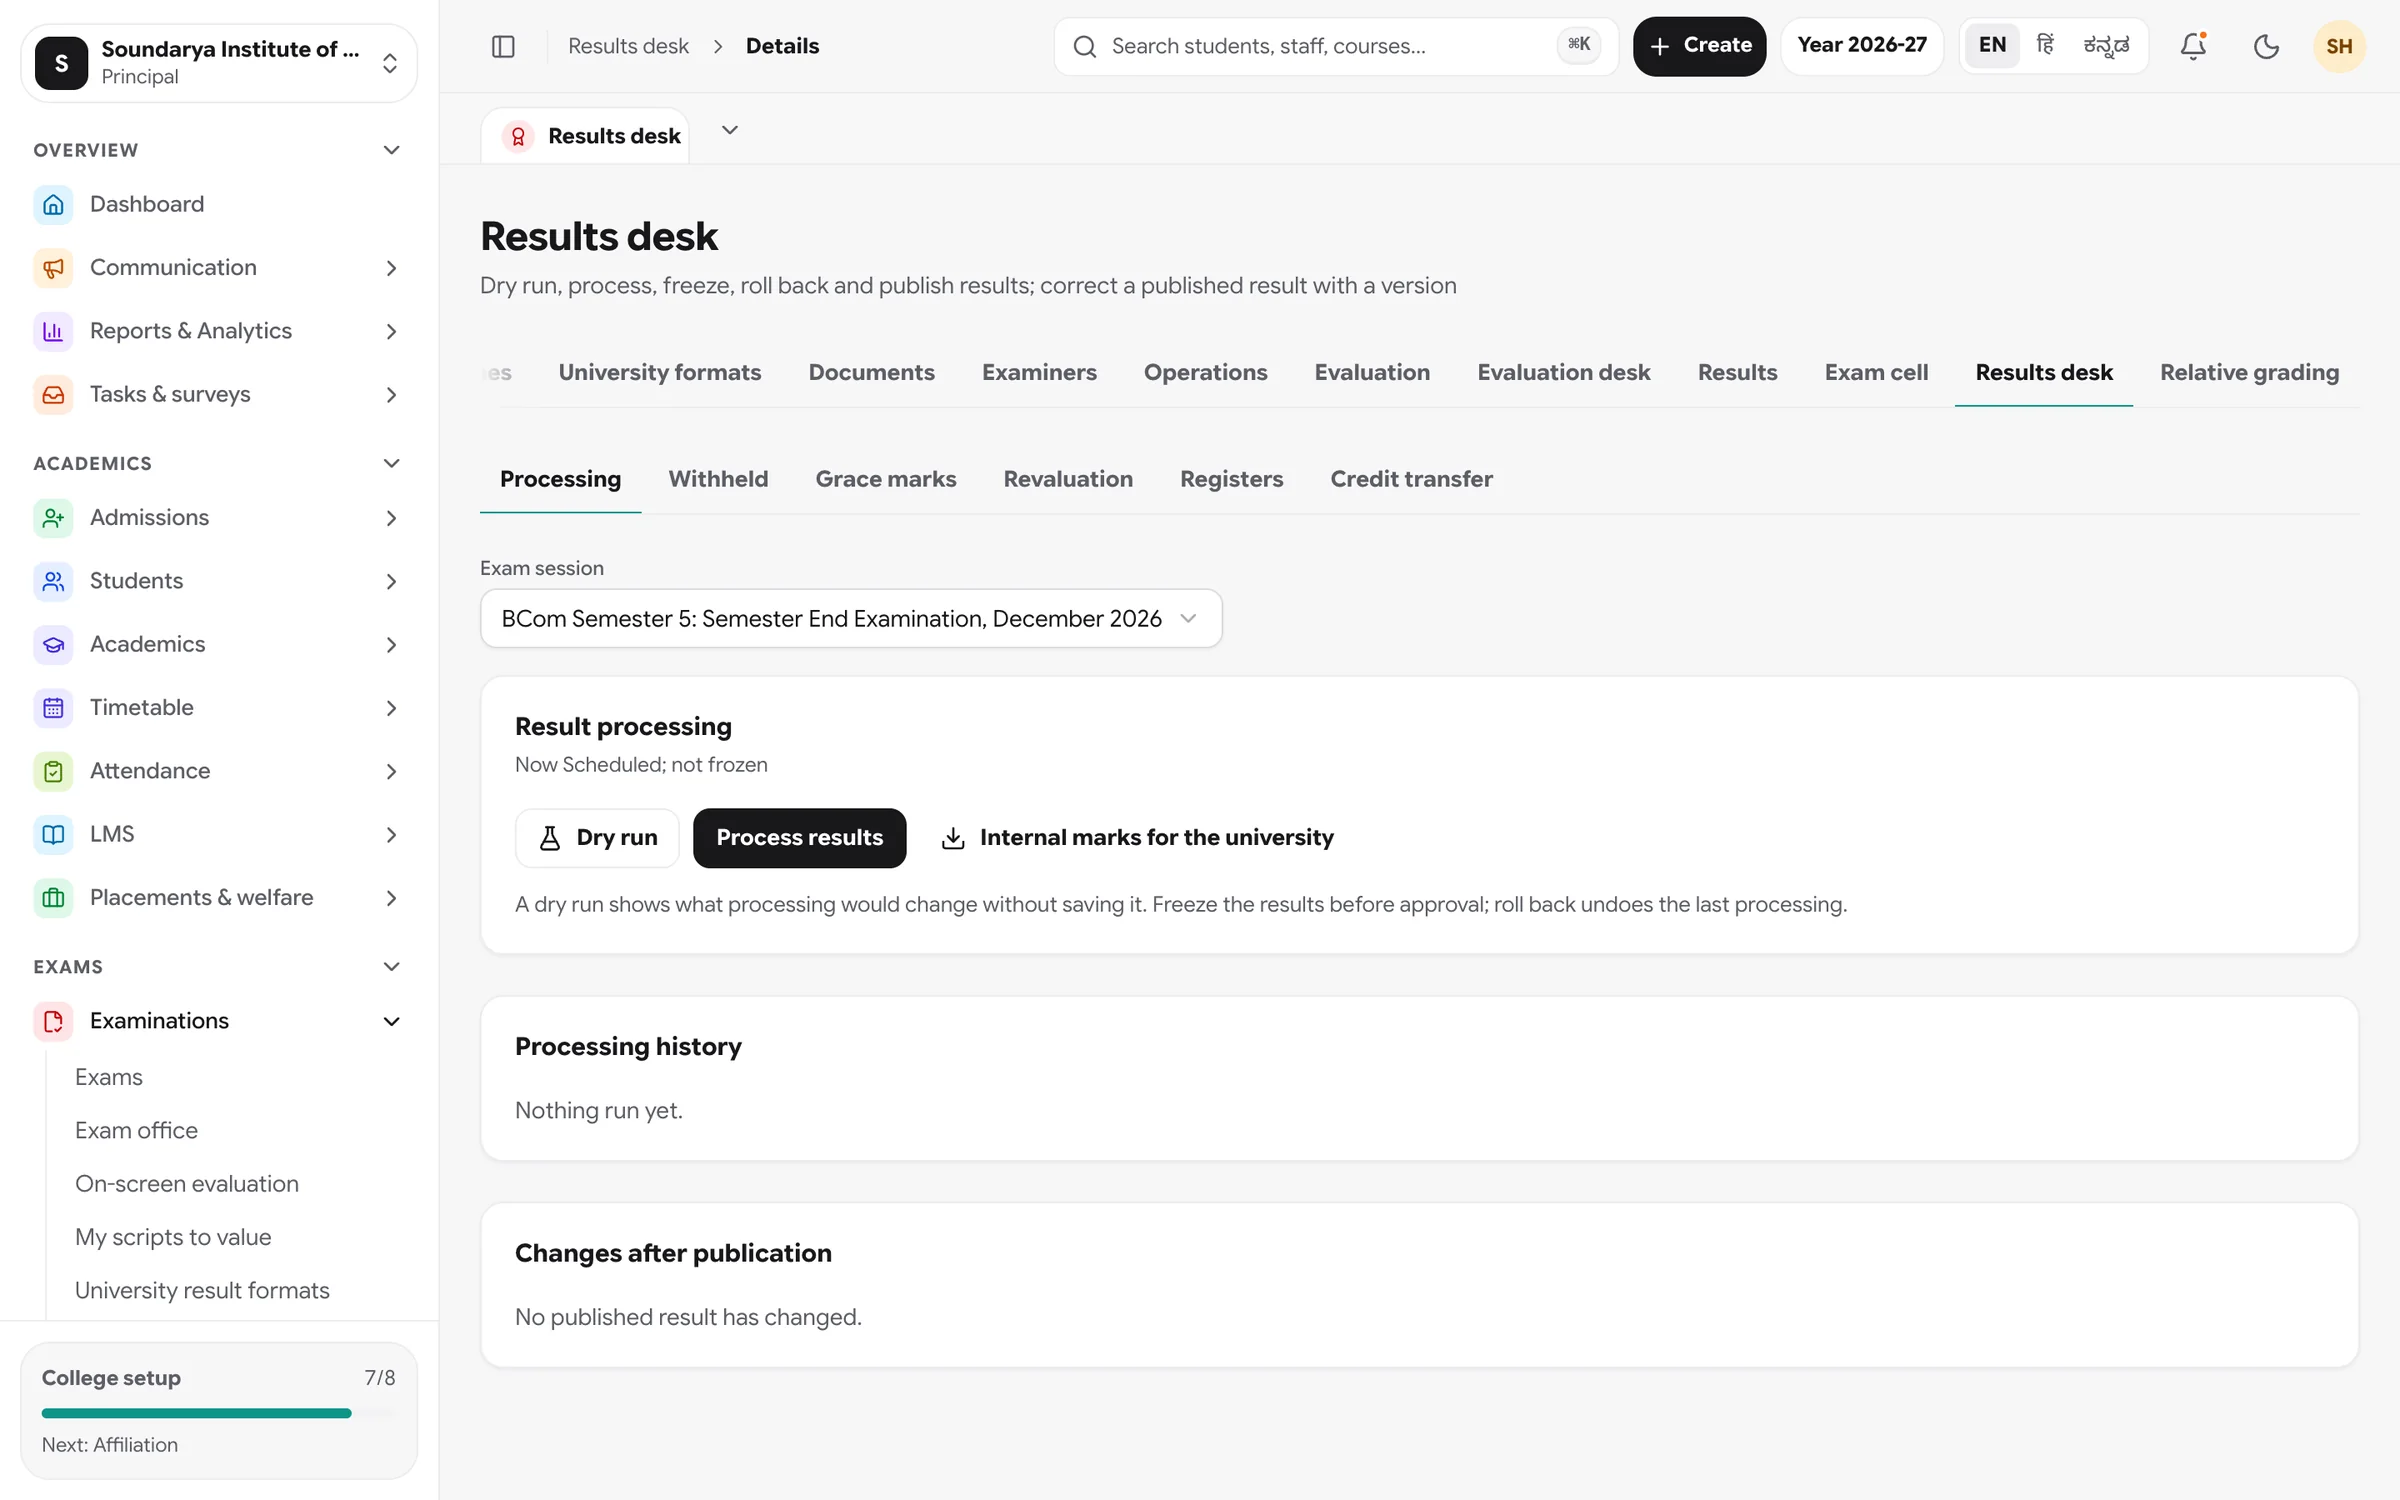Click the Dry run button
This screenshot has width=2400, height=1500.
pyautogui.click(x=597, y=838)
